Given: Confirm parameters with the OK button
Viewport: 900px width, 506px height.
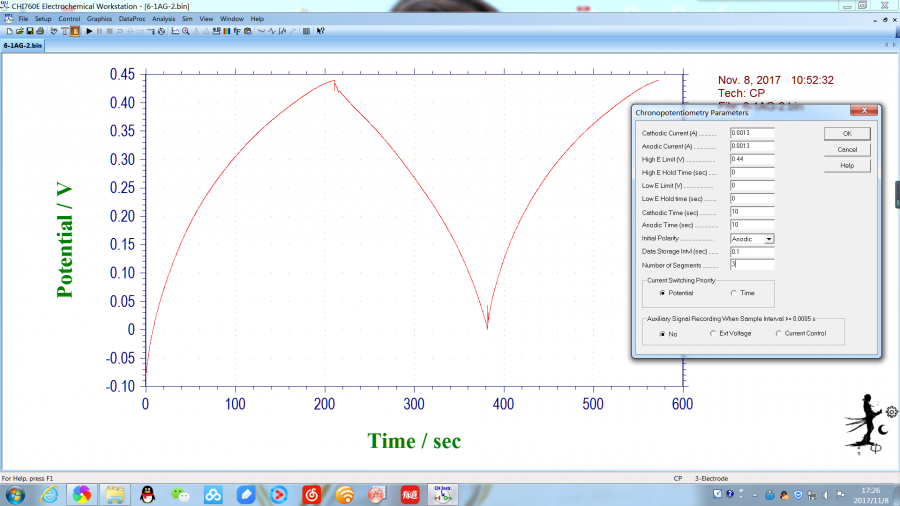Looking at the screenshot, I should 847,134.
